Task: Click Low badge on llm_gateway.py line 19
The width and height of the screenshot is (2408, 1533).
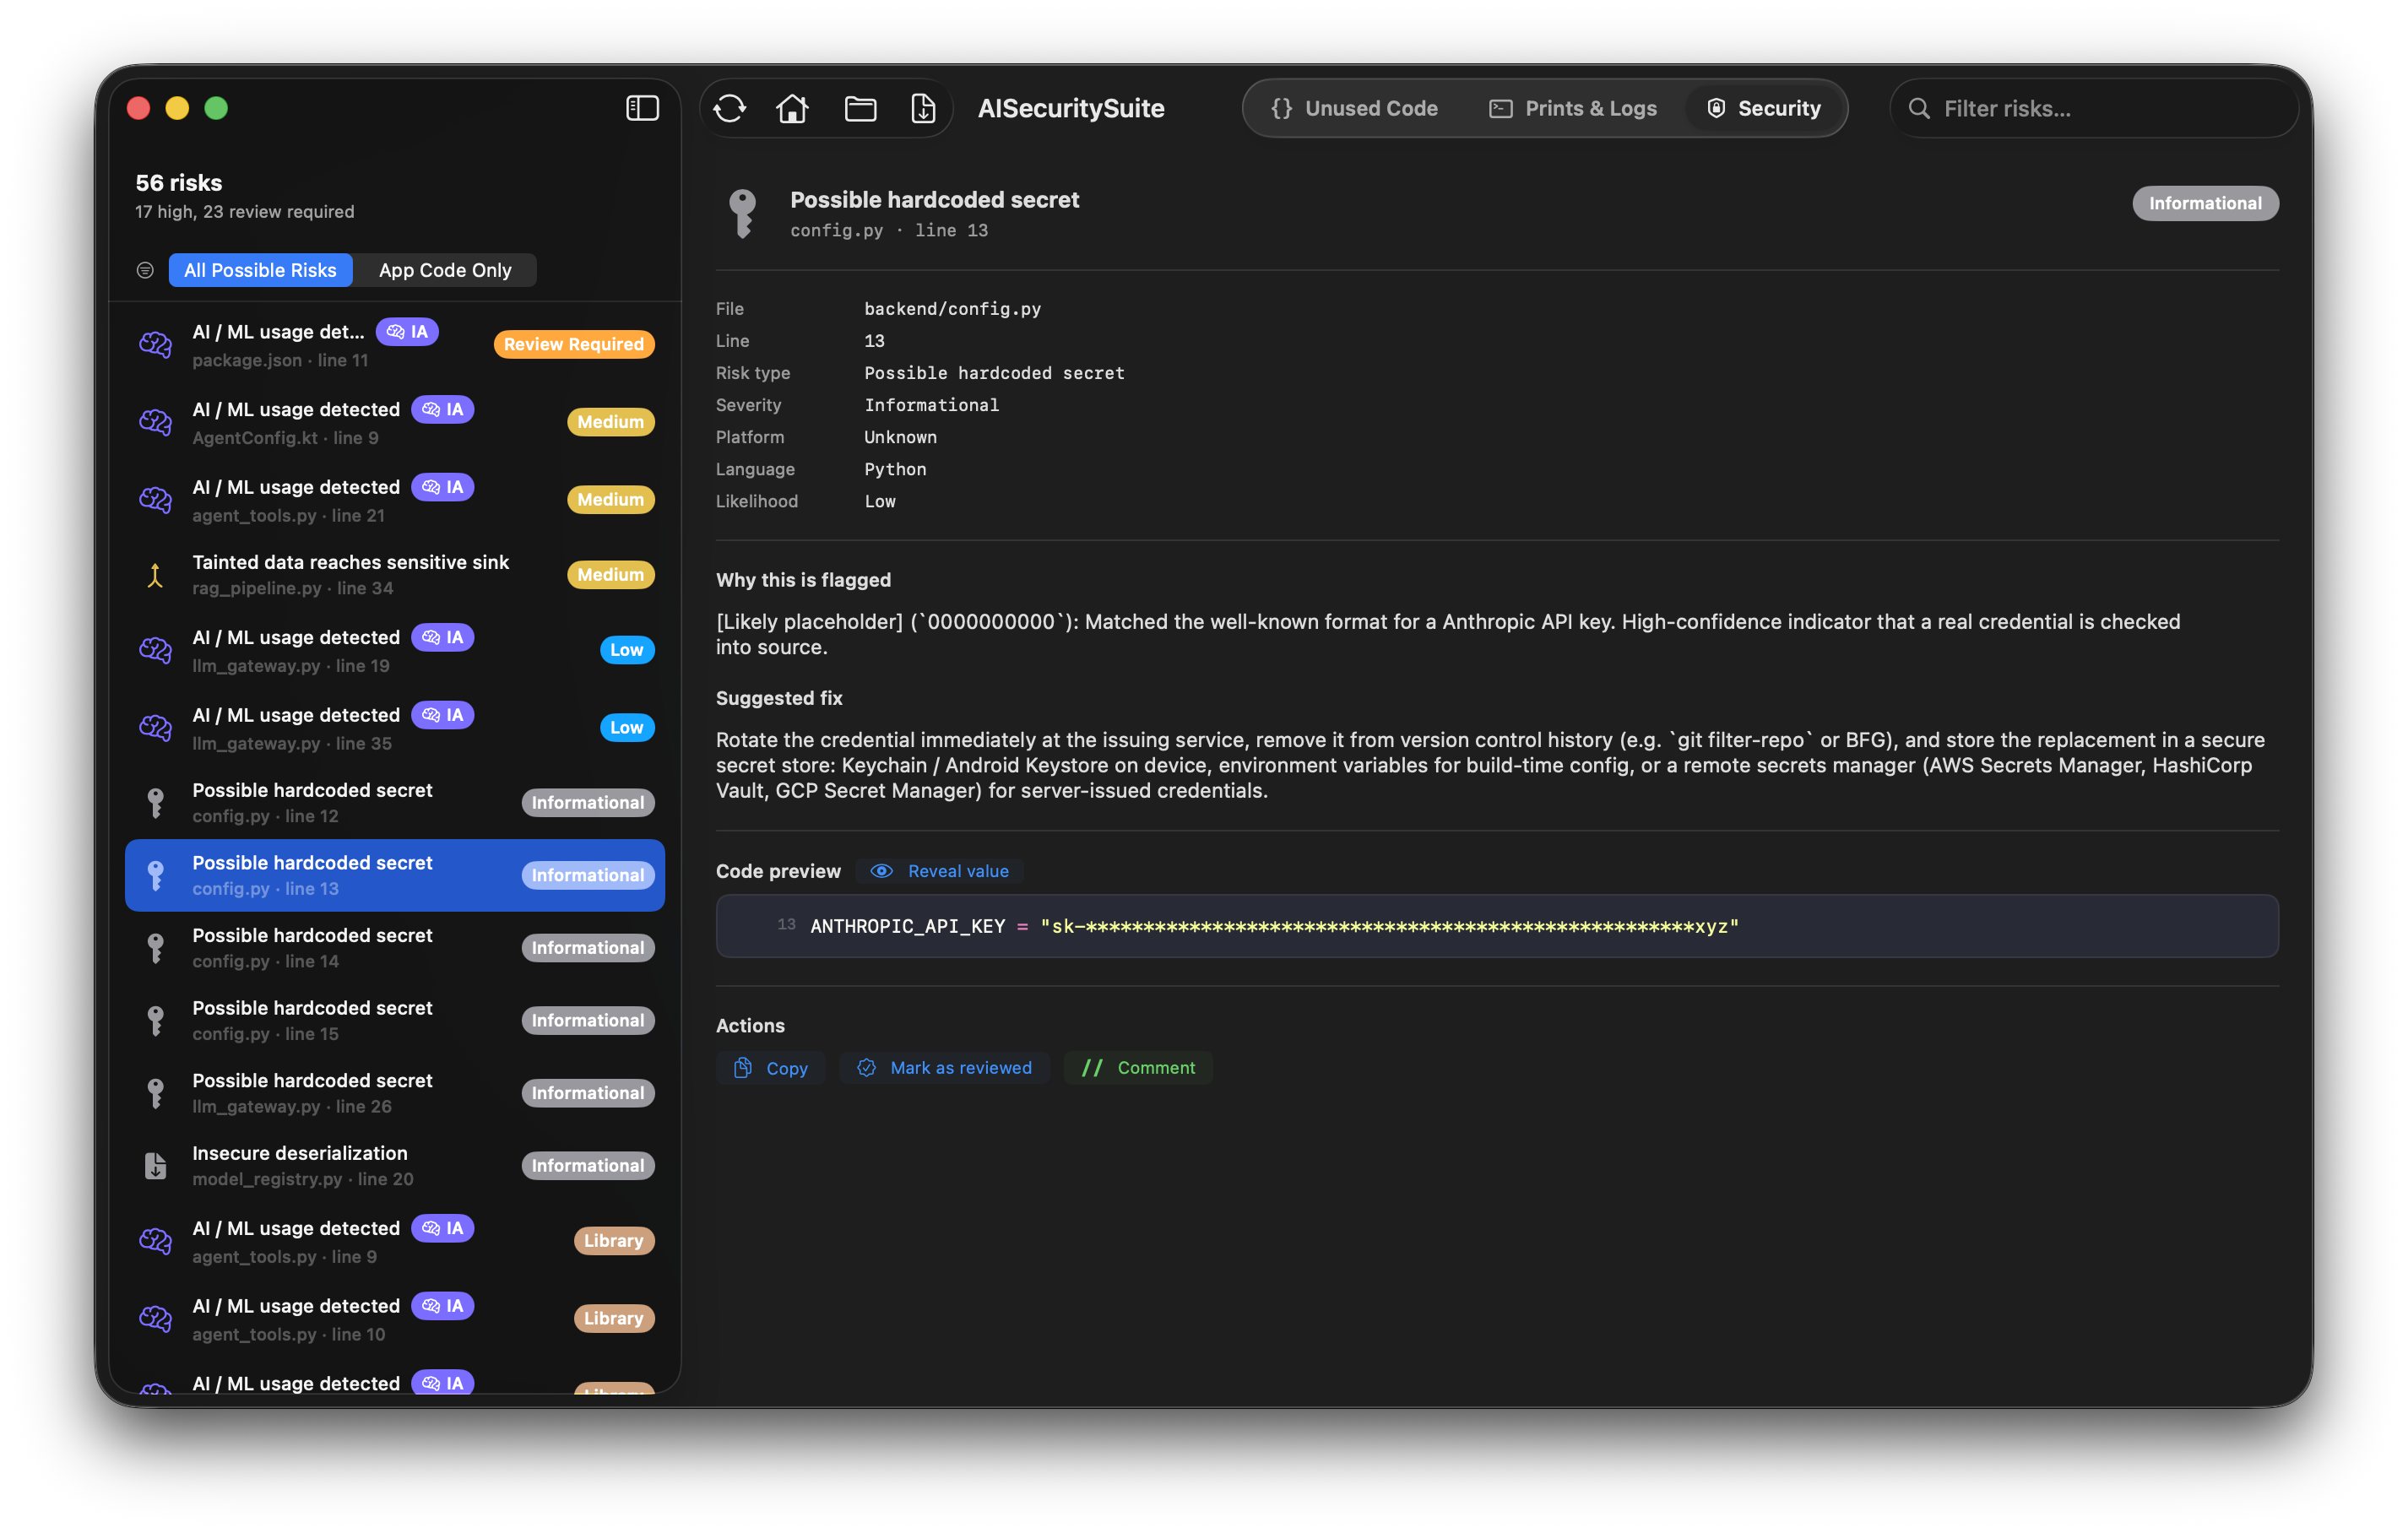Action: click(627, 650)
